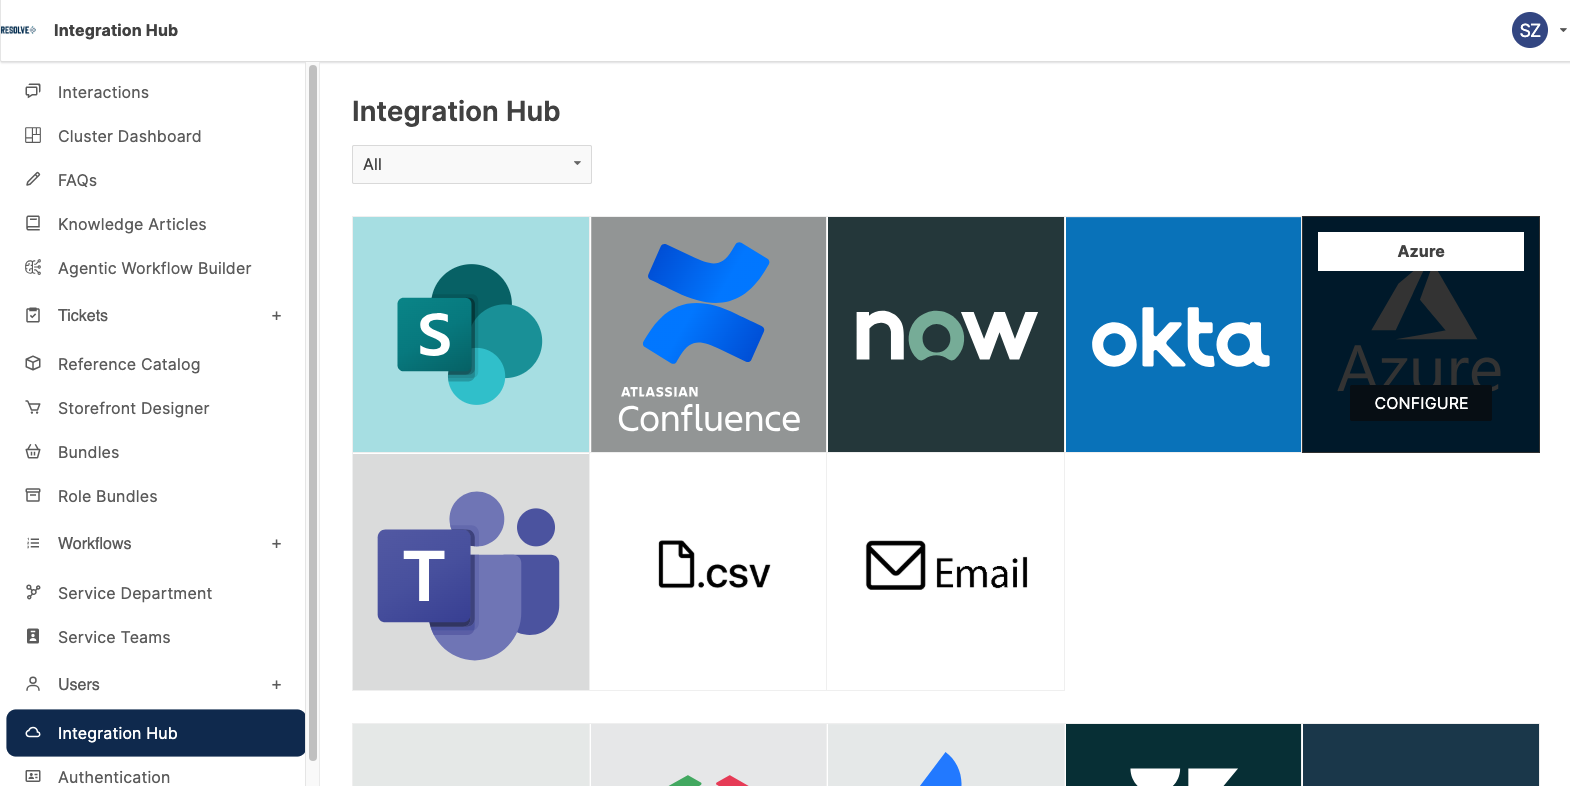
Task: Click the sidebar vertical scrollbar
Action: click(x=313, y=400)
